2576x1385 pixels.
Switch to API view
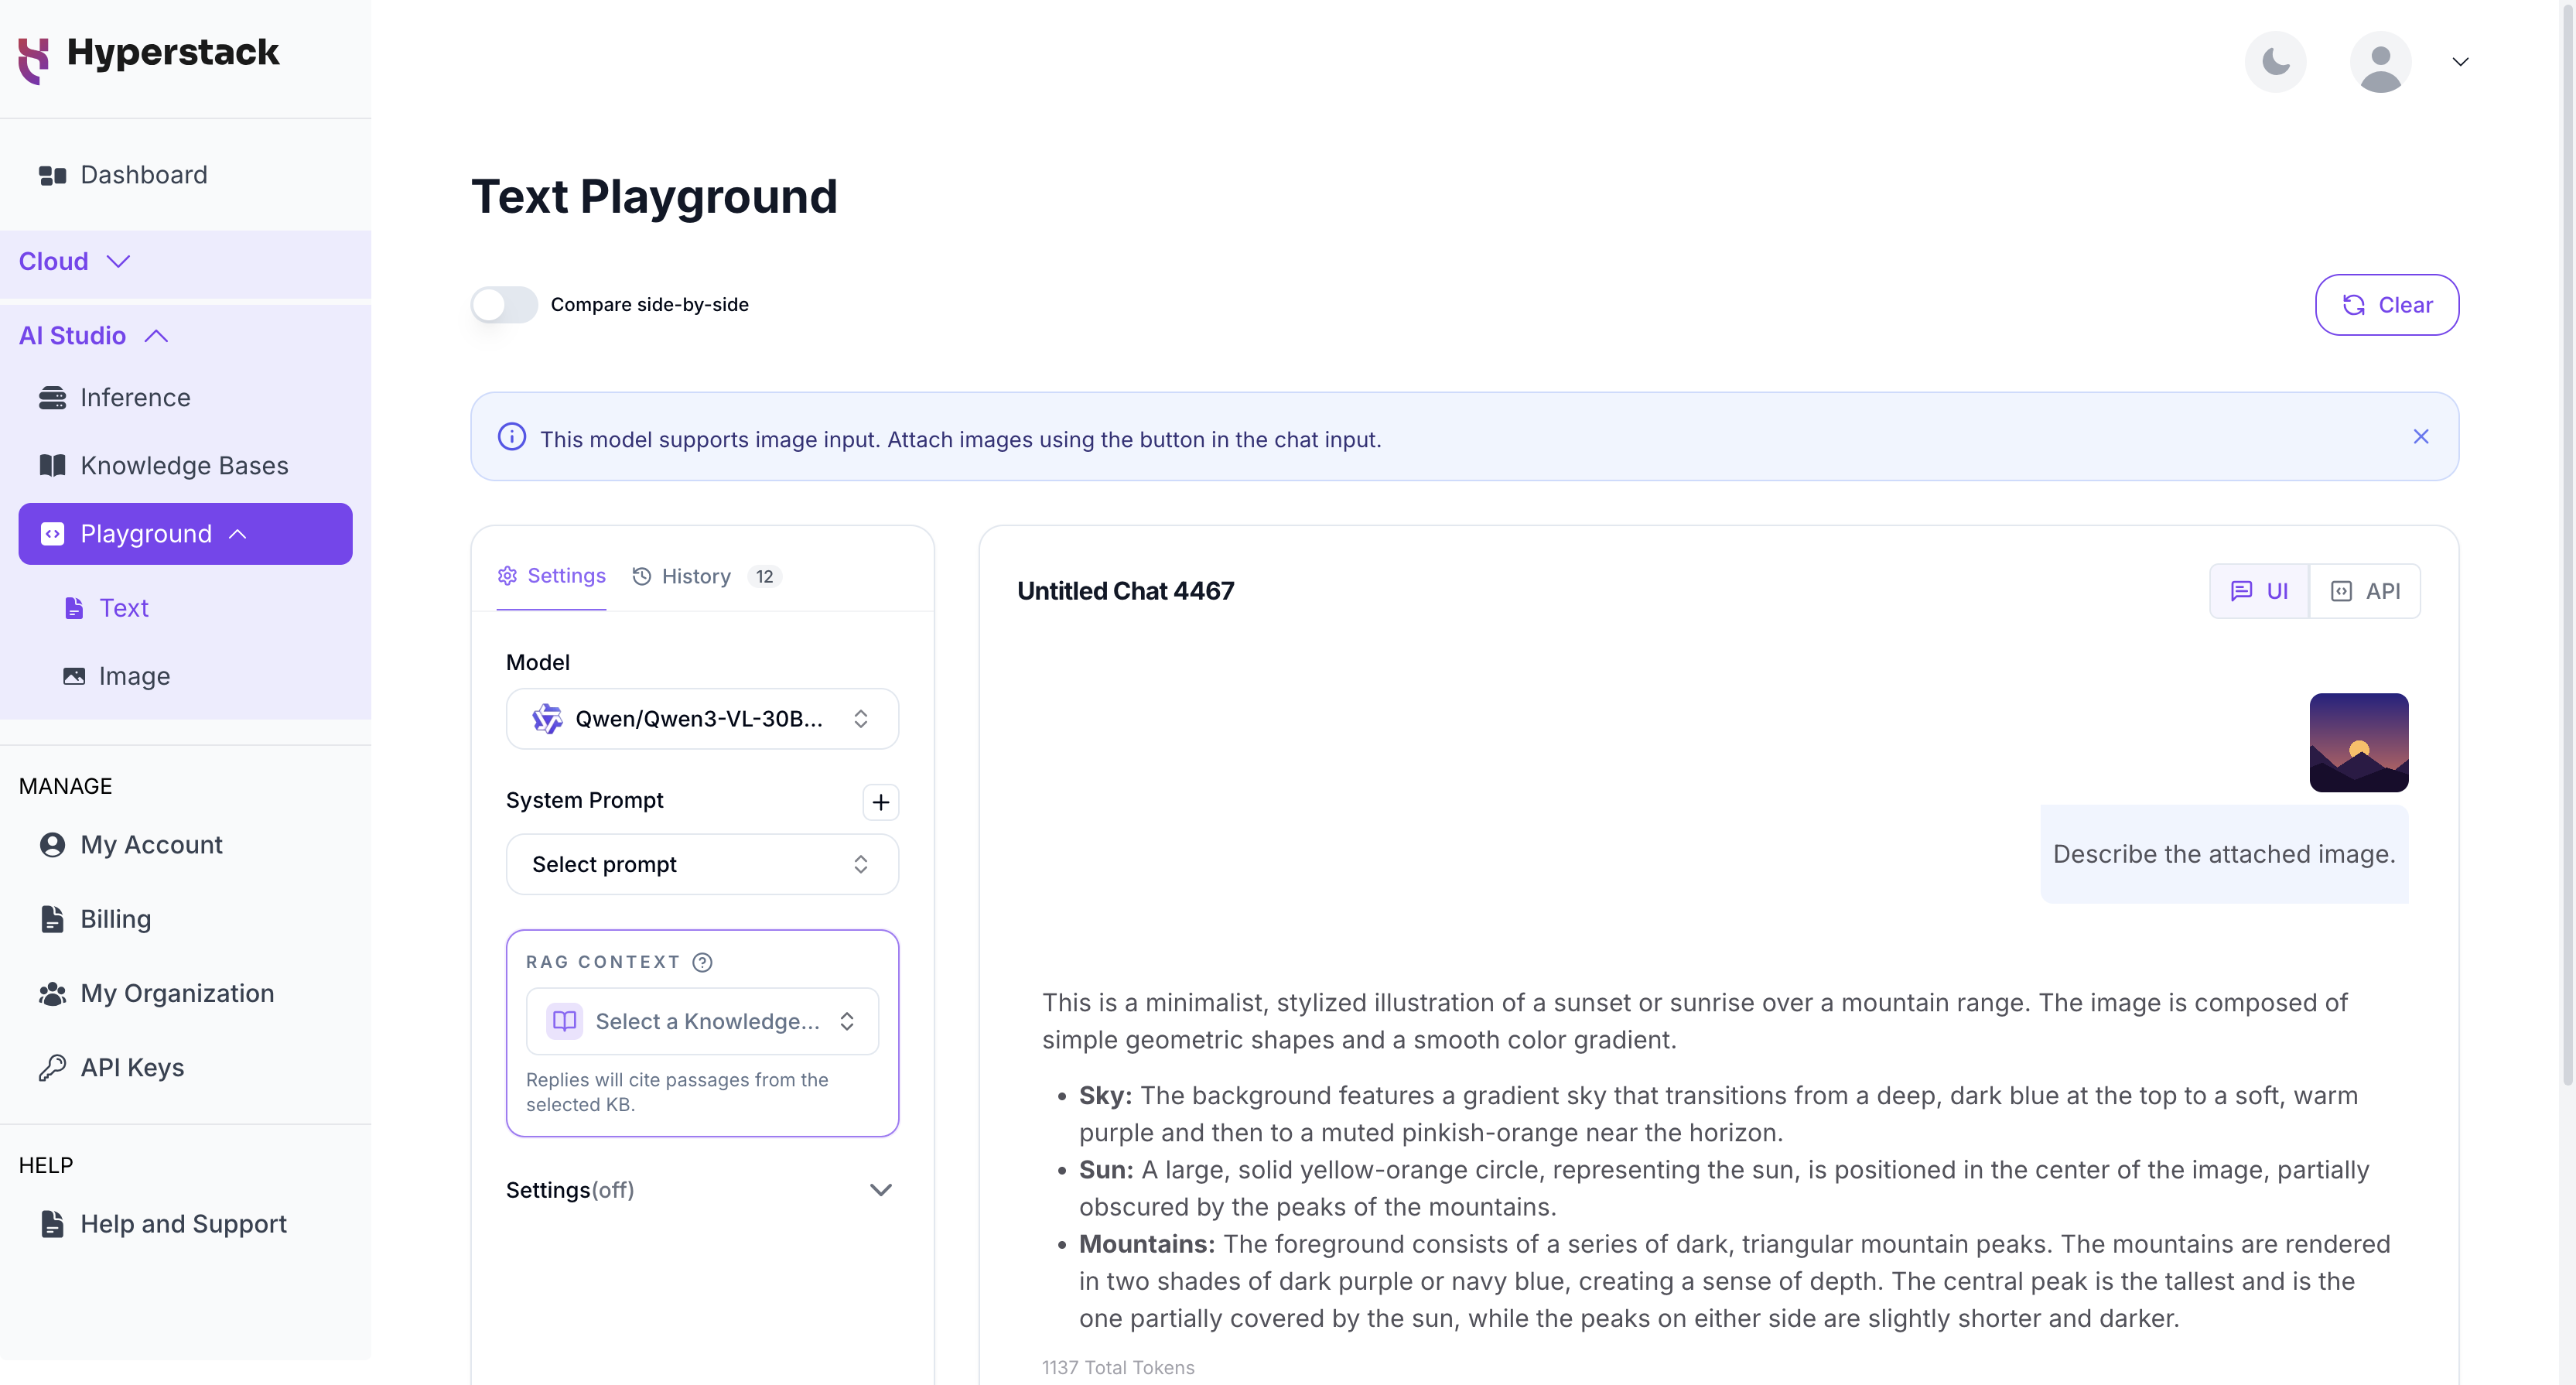(2365, 591)
